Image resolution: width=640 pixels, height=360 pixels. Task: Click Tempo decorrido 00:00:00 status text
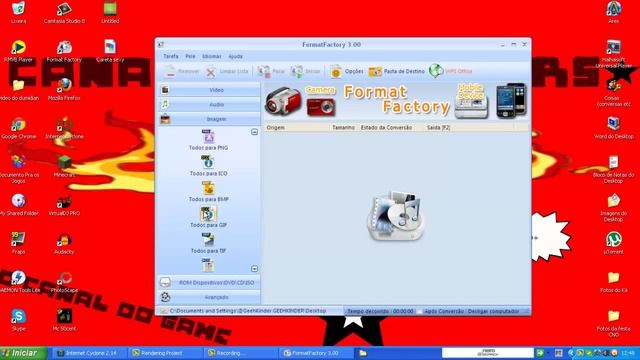[x=380, y=311]
